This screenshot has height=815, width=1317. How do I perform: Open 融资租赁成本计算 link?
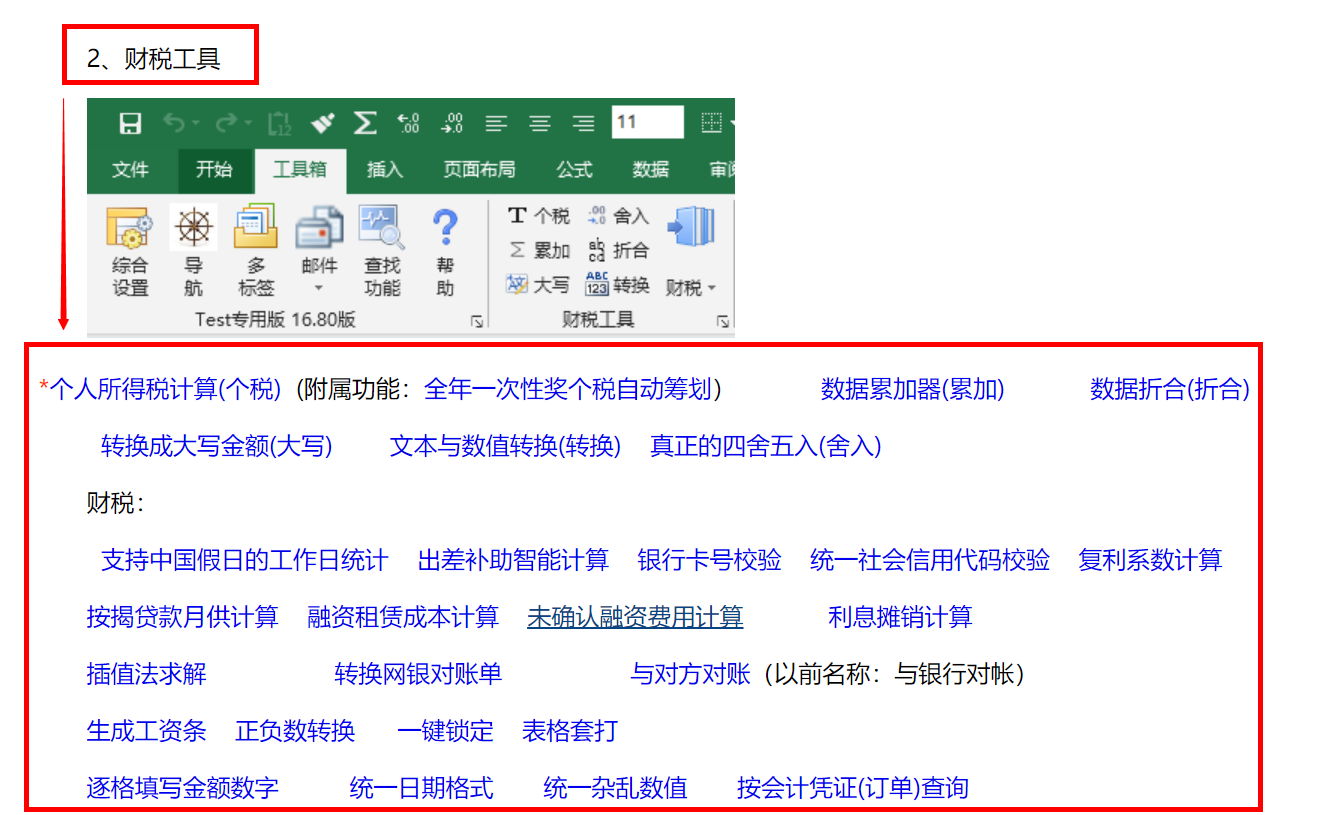point(403,617)
